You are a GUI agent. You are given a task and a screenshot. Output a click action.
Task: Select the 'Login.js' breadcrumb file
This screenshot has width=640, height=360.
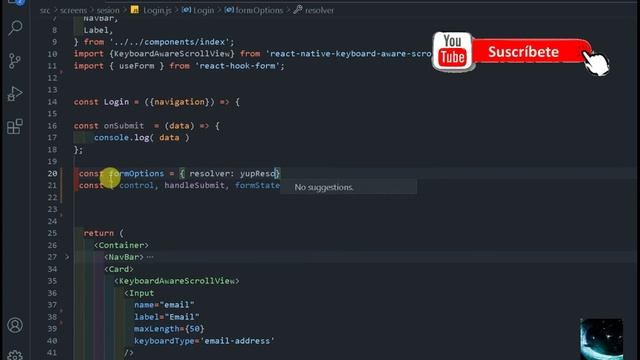point(157,10)
